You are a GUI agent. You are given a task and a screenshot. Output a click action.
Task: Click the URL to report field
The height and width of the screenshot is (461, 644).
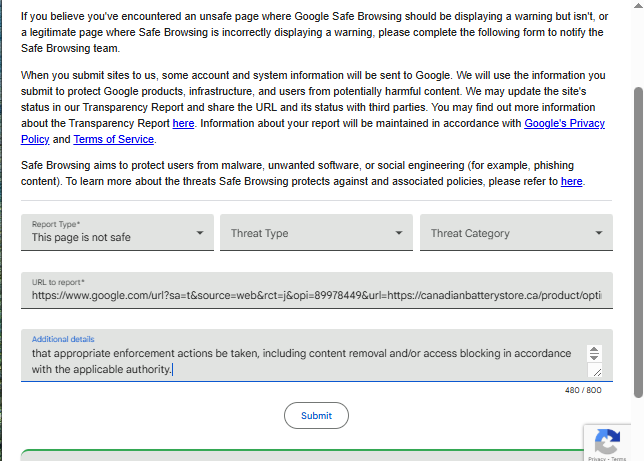pos(317,290)
